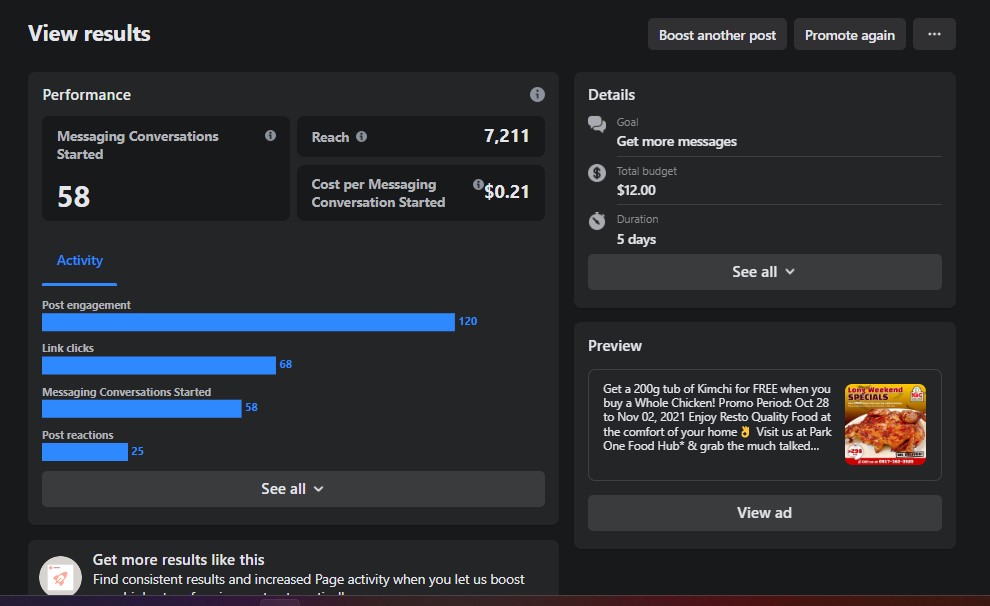Screen dimensions: 990x606
Task: Click the Get more results like this heading
Action: [x=179, y=560]
